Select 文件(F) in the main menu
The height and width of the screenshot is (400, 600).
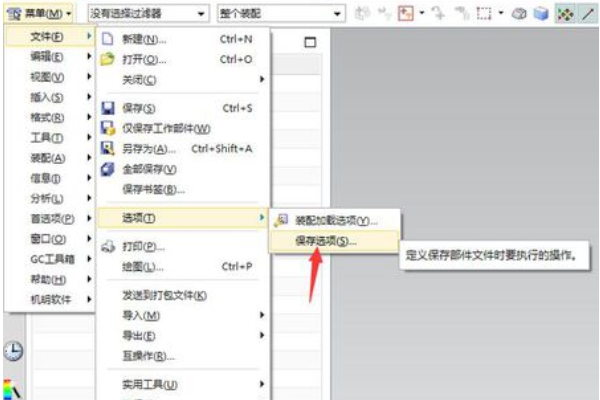click(x=50, y=37)
